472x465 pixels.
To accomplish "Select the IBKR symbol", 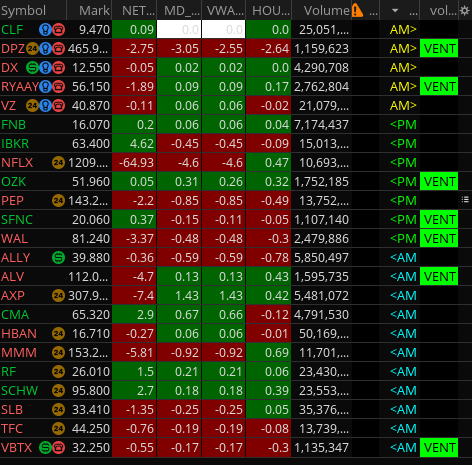I will (x=15, y=144).
